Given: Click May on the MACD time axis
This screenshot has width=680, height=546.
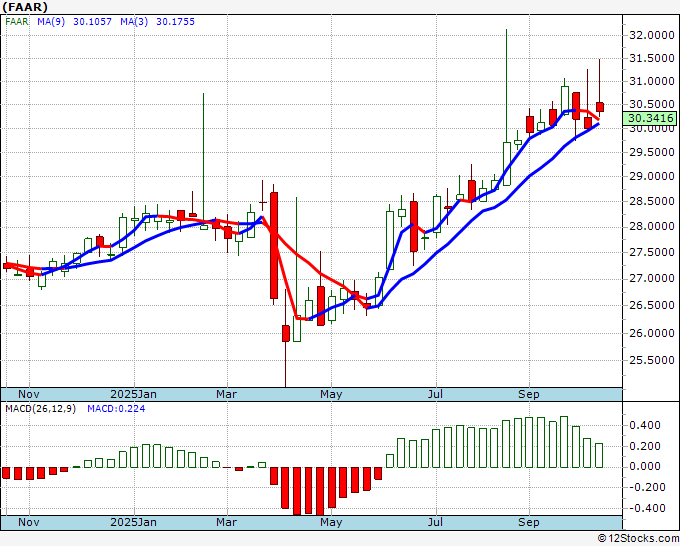Looking at the screenshot, I should pos(331,522).
